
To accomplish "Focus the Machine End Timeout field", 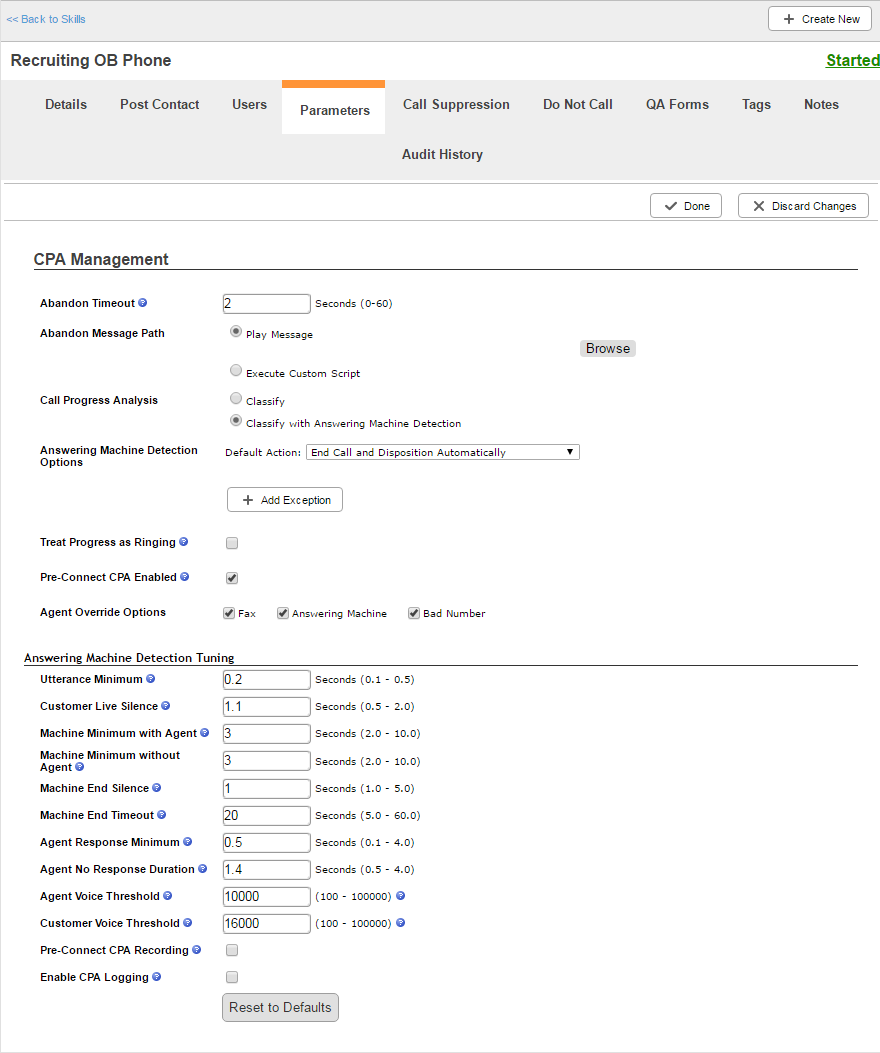I will click(x=267, y=815).
